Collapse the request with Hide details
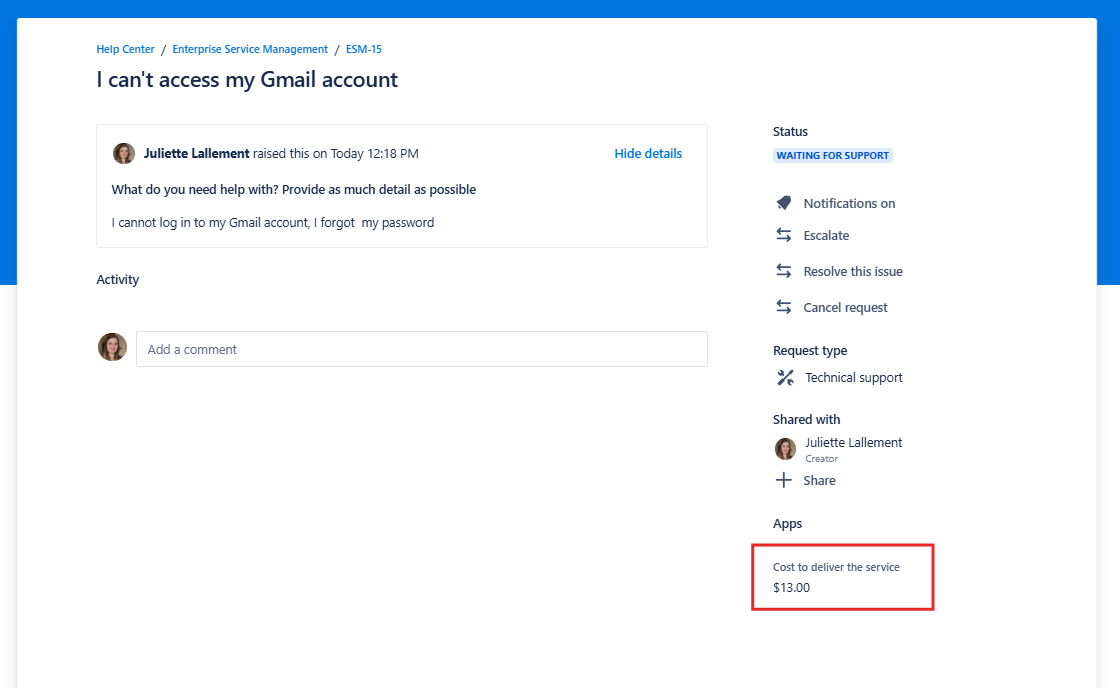1120x688 pixels. click(x=648, y=153)
